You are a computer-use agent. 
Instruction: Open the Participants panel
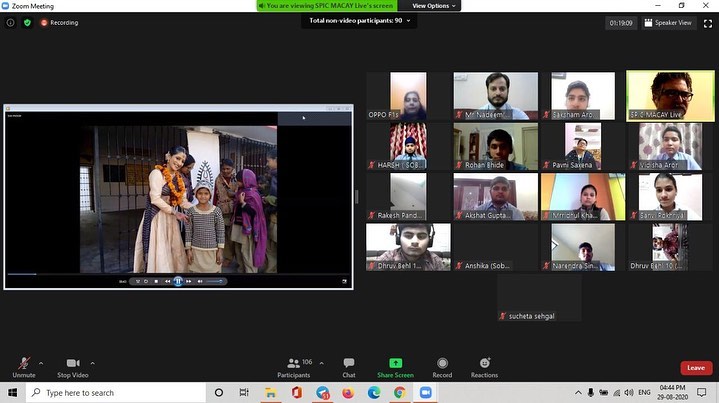(x=293, y=364)
